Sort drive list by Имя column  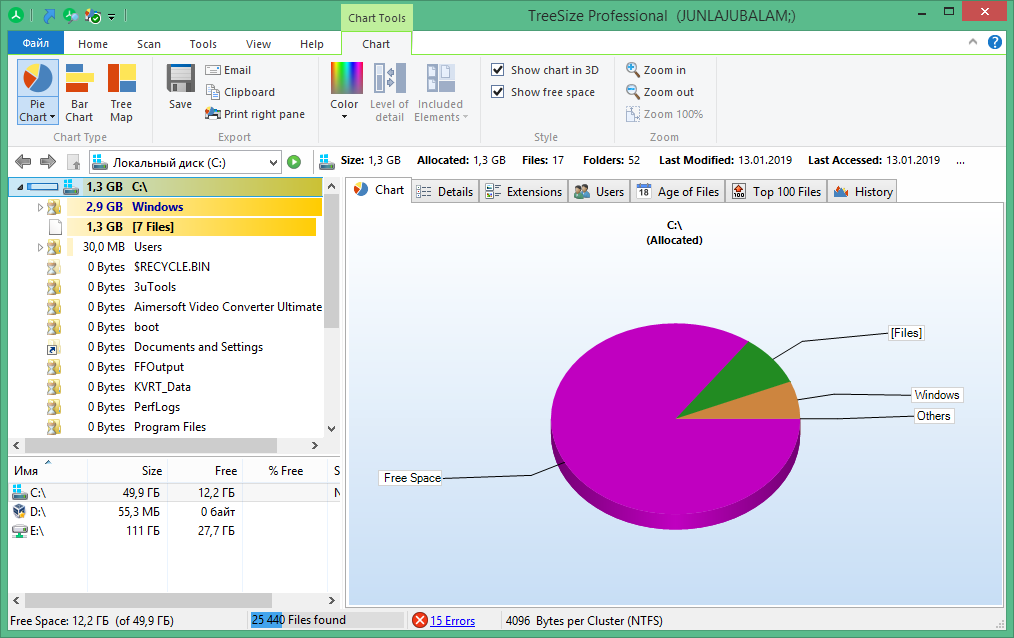[x=48, y=471]
